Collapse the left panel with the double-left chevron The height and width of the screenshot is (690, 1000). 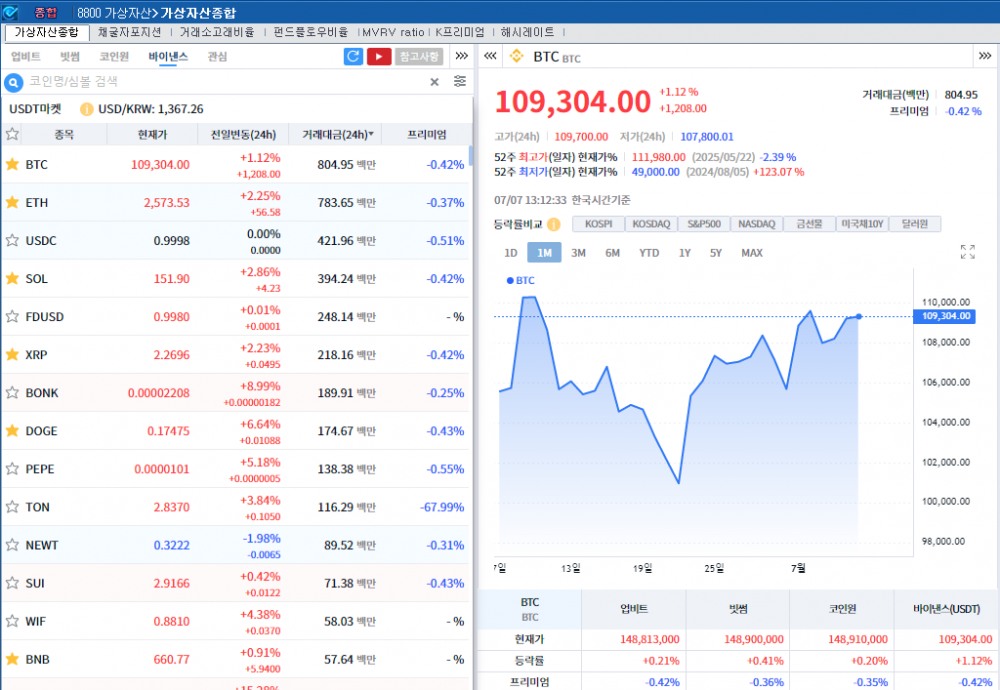click(489, 56)
